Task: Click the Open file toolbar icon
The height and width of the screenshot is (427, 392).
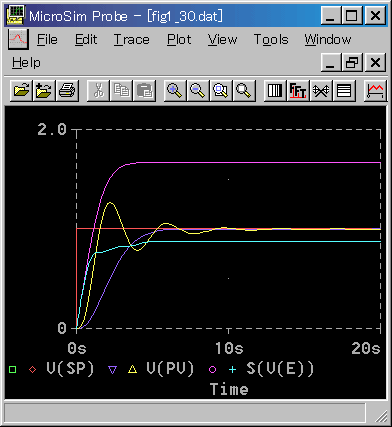Action: pyautogui.click(x=21, y=90)
